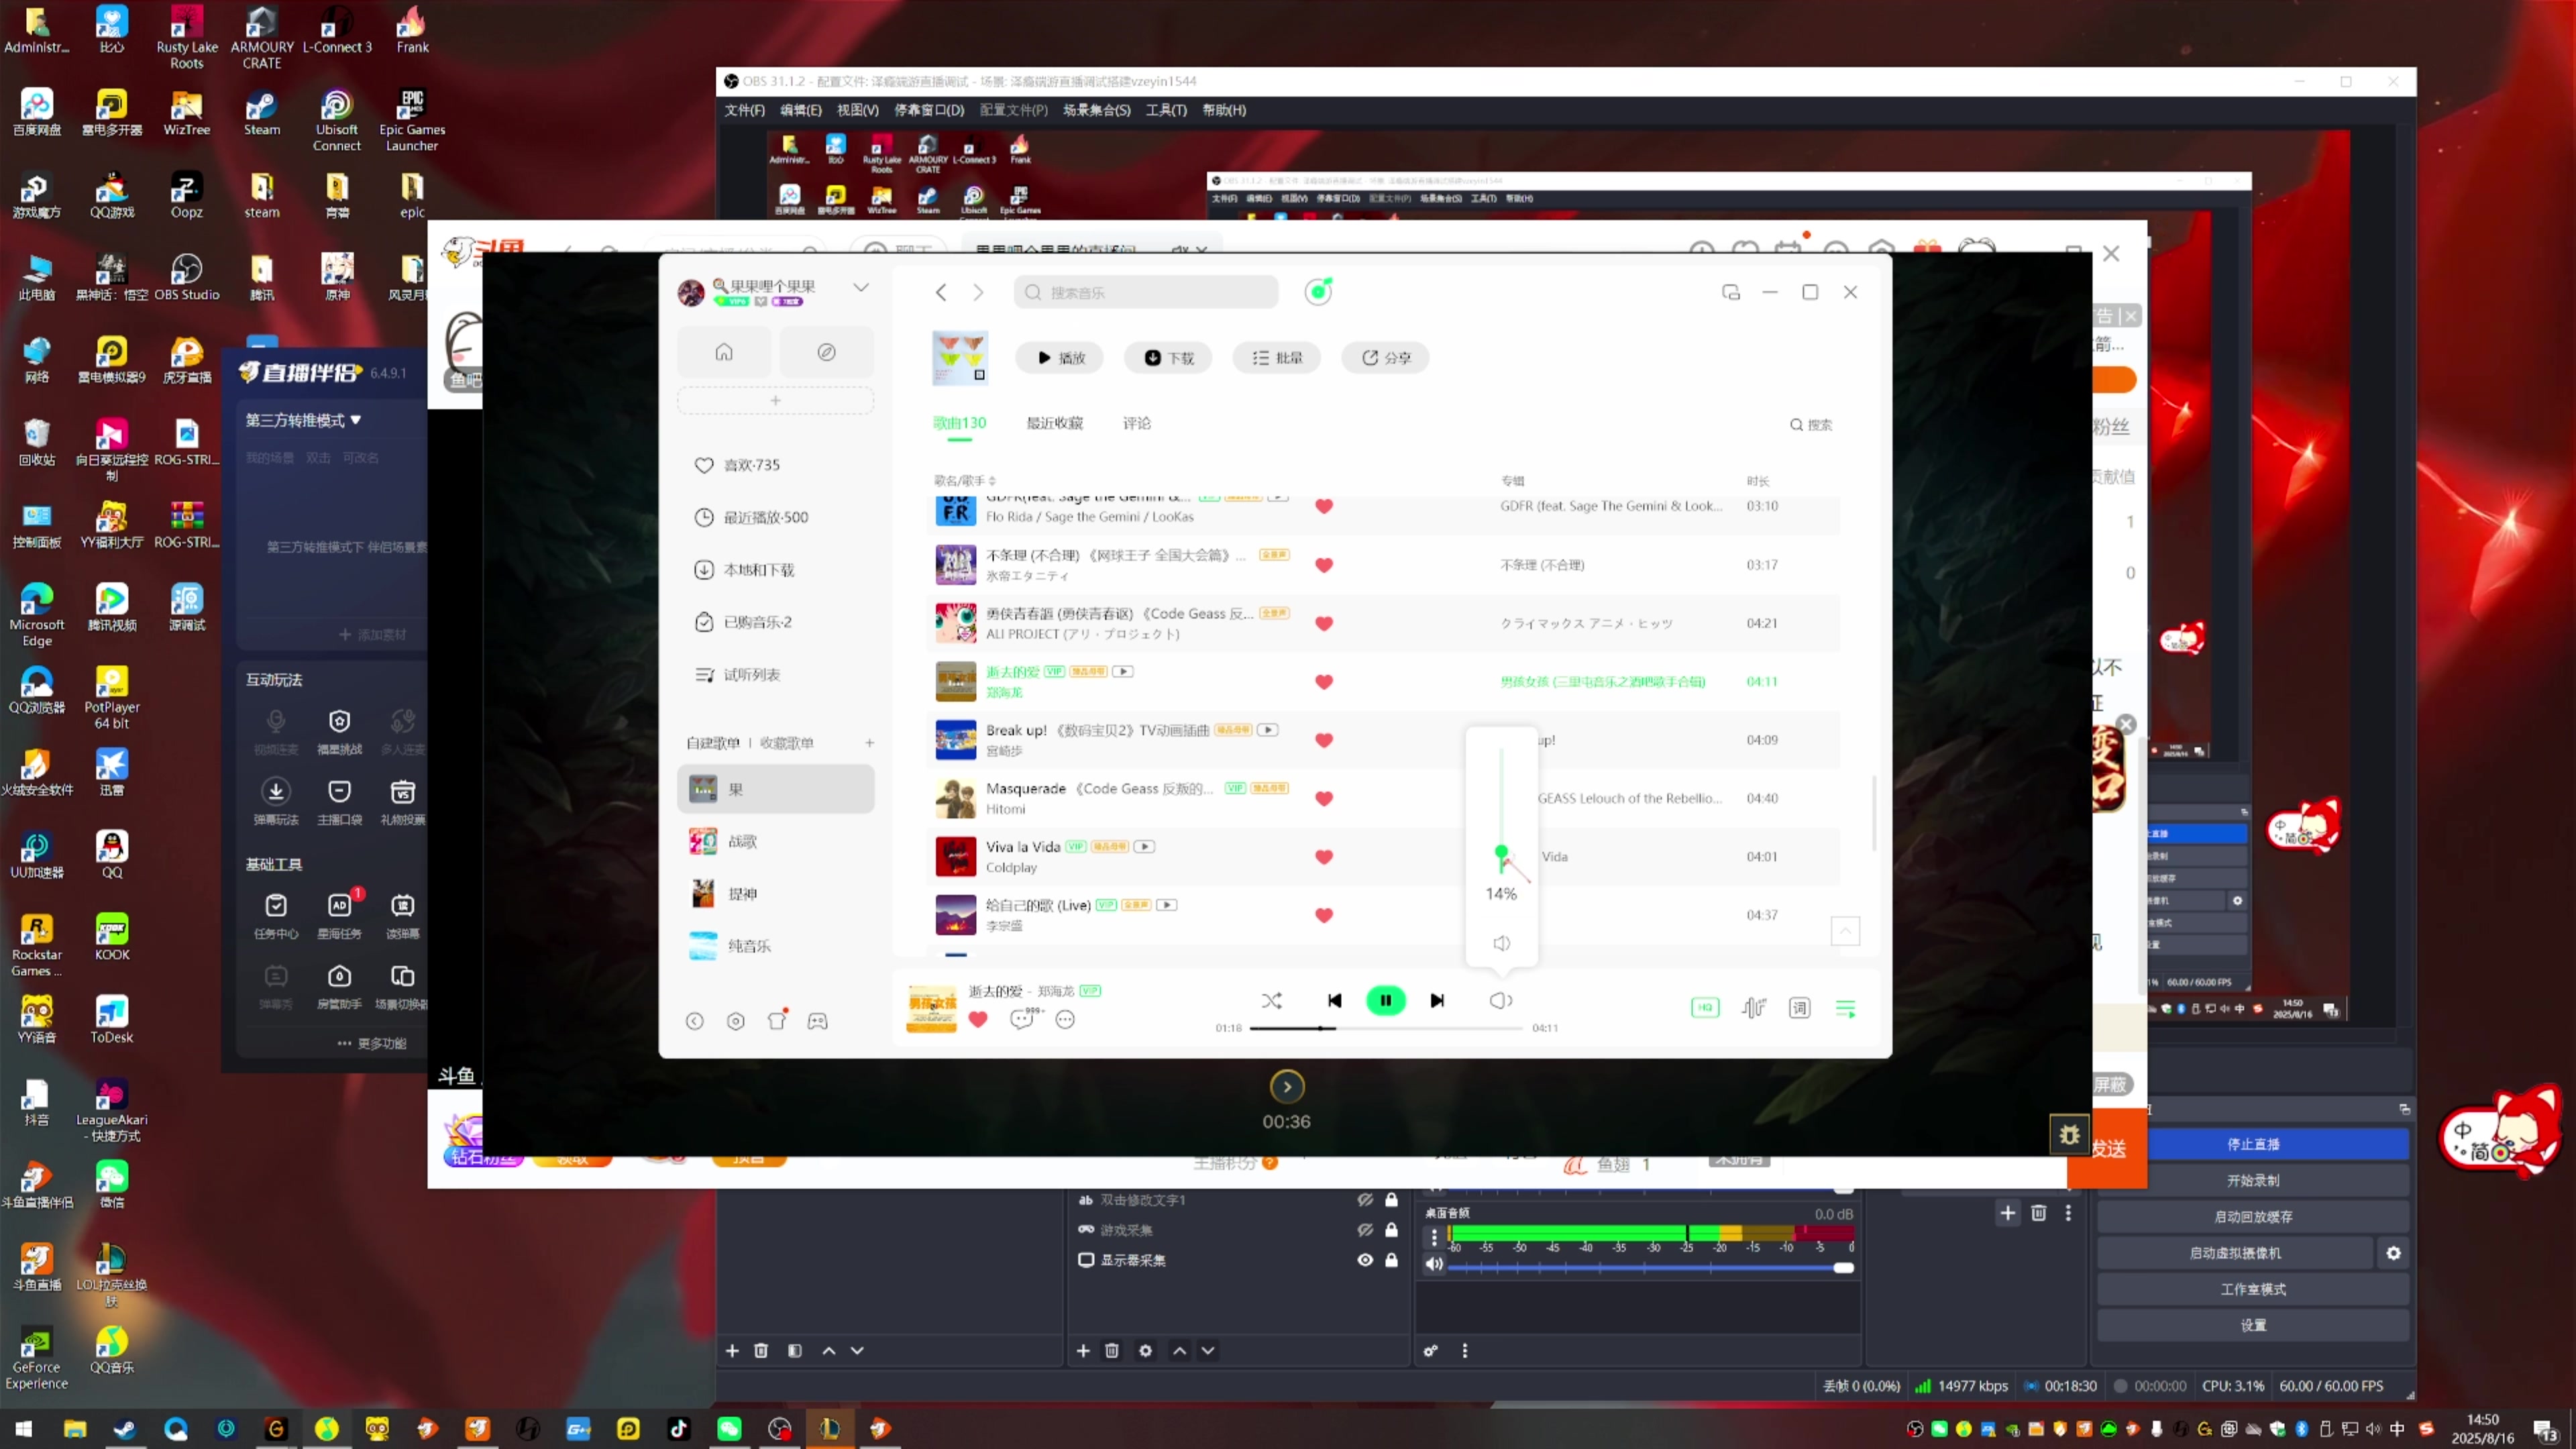Open OBS 场景集合(S) menu
This screenshot has height=1449, width=2576.
pyautogui.click(x=1096, y=110)
